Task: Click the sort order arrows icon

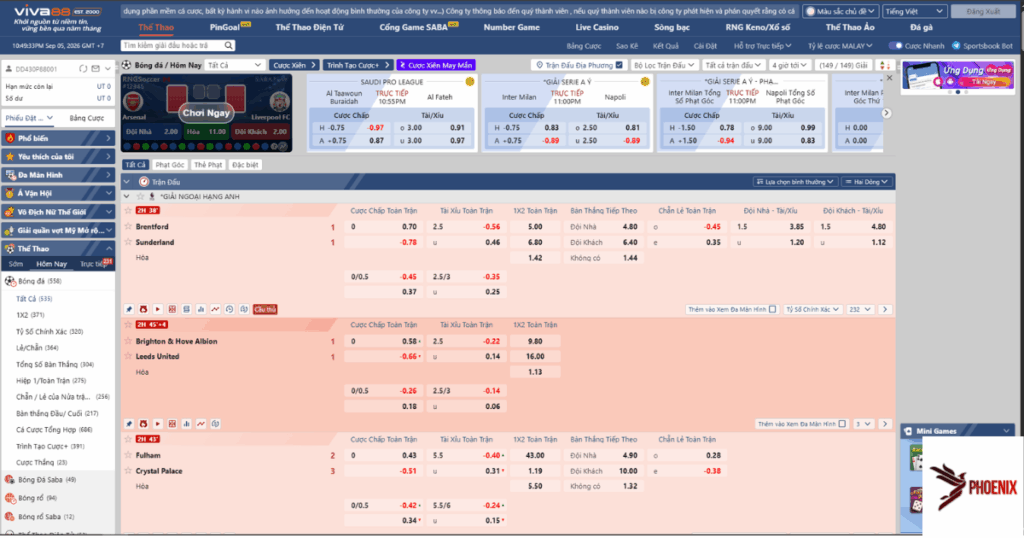Action: (x=884, y=65)
